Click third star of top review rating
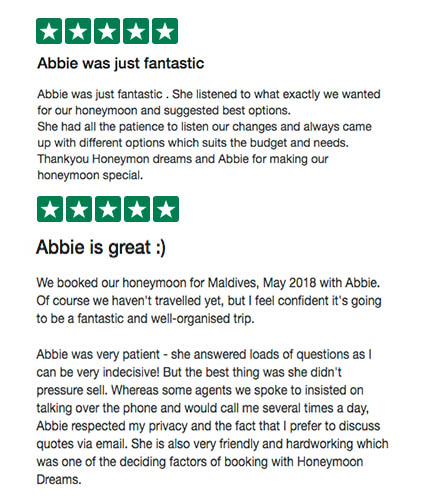 click(107, 31)
